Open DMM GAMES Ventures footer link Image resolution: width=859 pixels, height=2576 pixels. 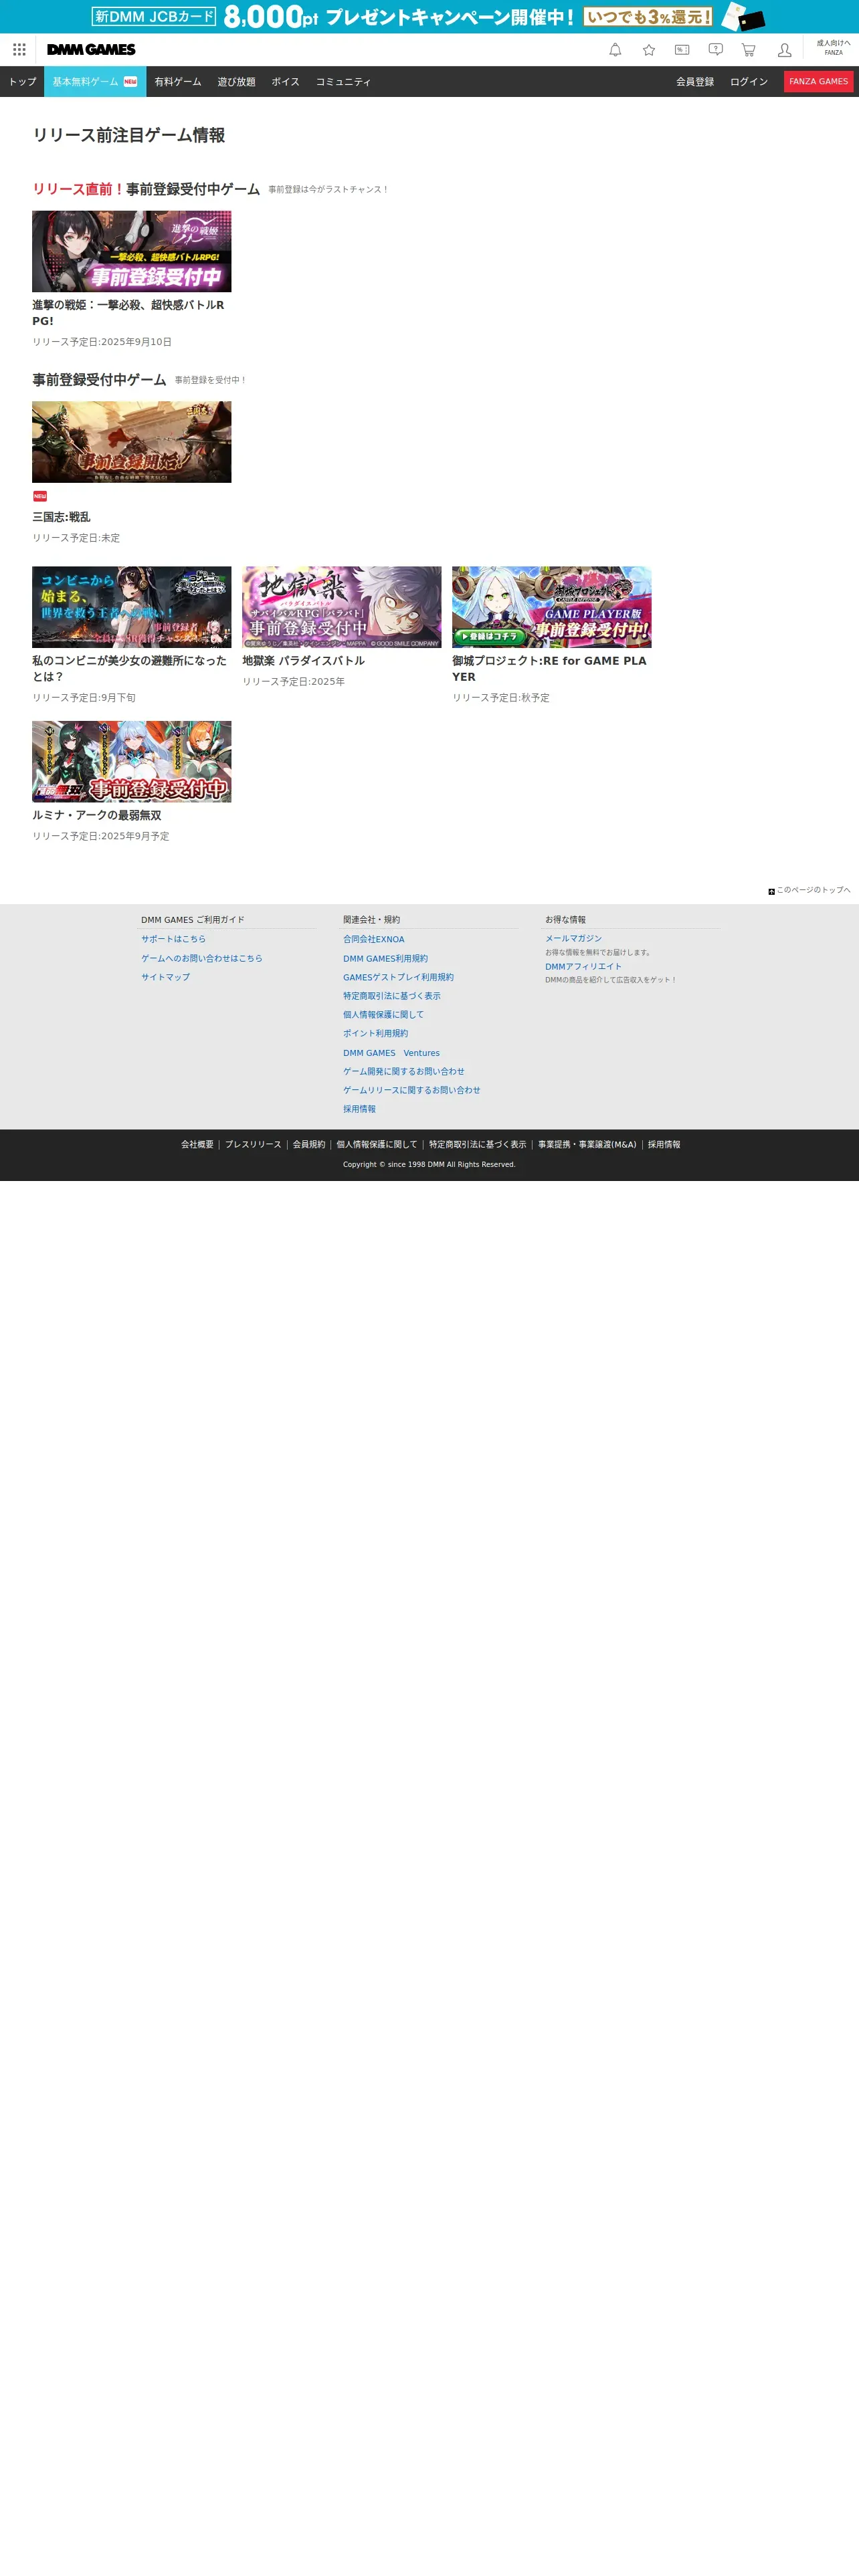coord(391,1053)
